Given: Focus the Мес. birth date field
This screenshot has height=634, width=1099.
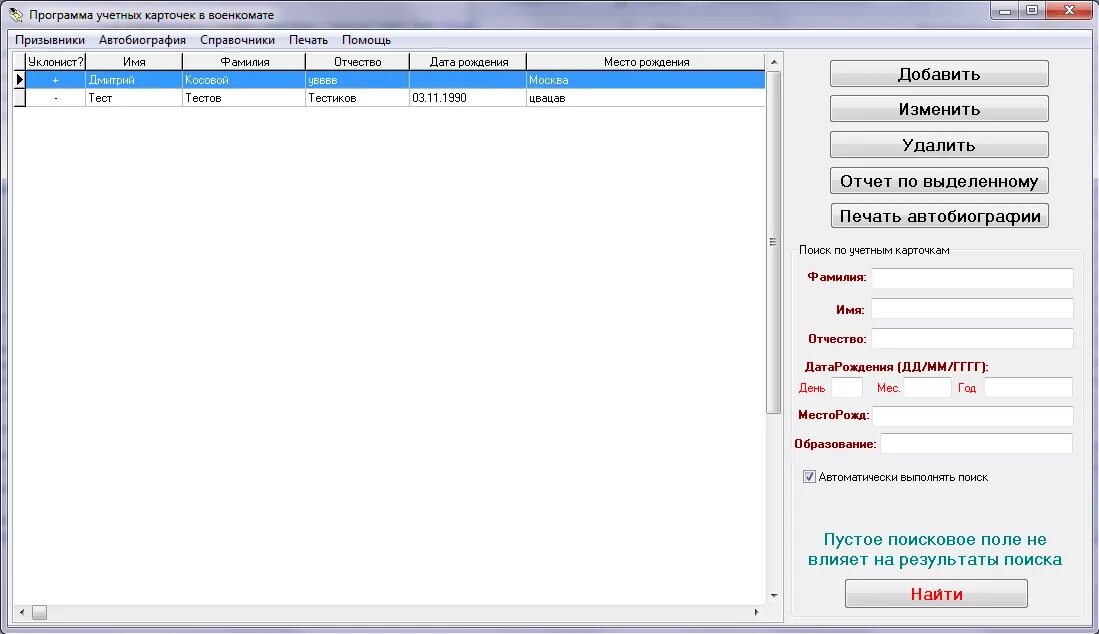Looking at the screenshot, I should tap(927, 387).
